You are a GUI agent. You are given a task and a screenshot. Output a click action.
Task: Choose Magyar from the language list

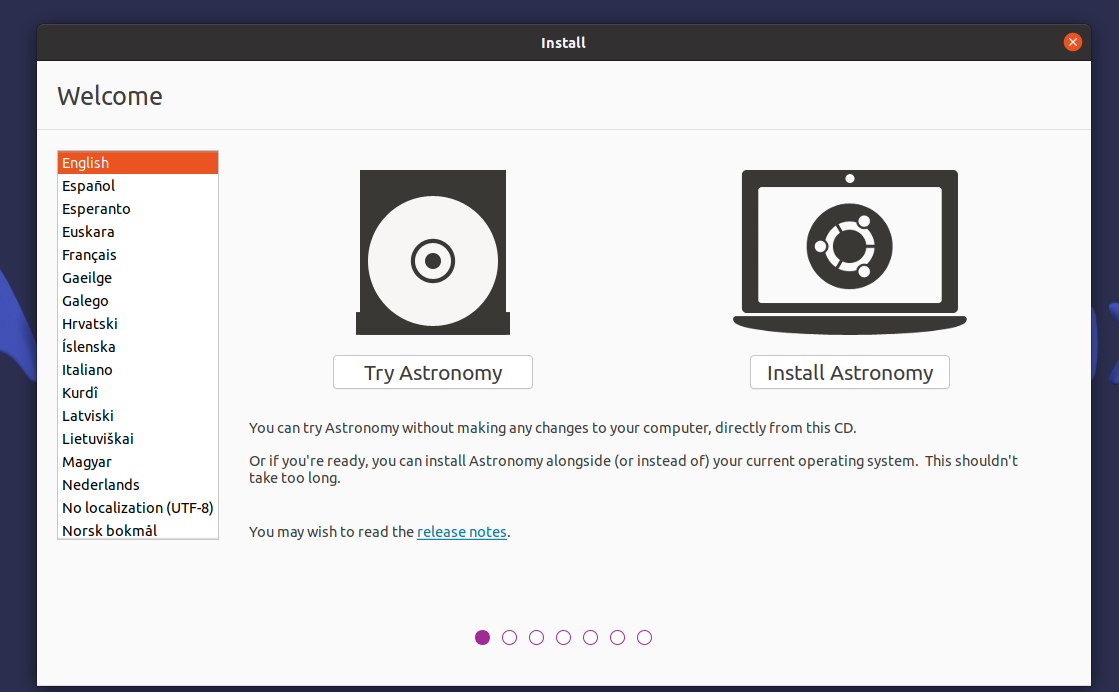pyautogui.click(x=138, y=462)
